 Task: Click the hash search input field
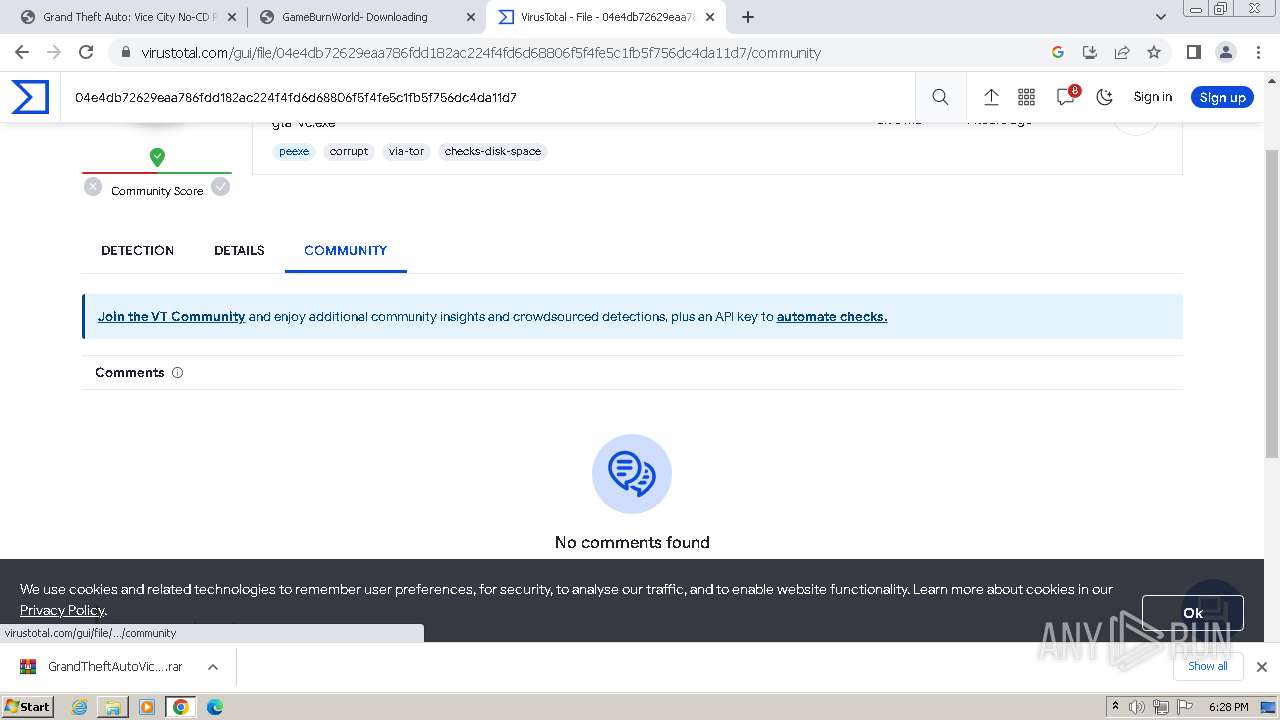tap(490, 97)
